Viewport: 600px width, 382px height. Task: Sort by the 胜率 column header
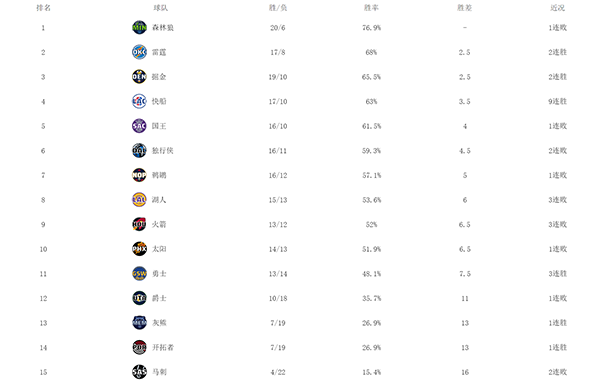[371, 8]
